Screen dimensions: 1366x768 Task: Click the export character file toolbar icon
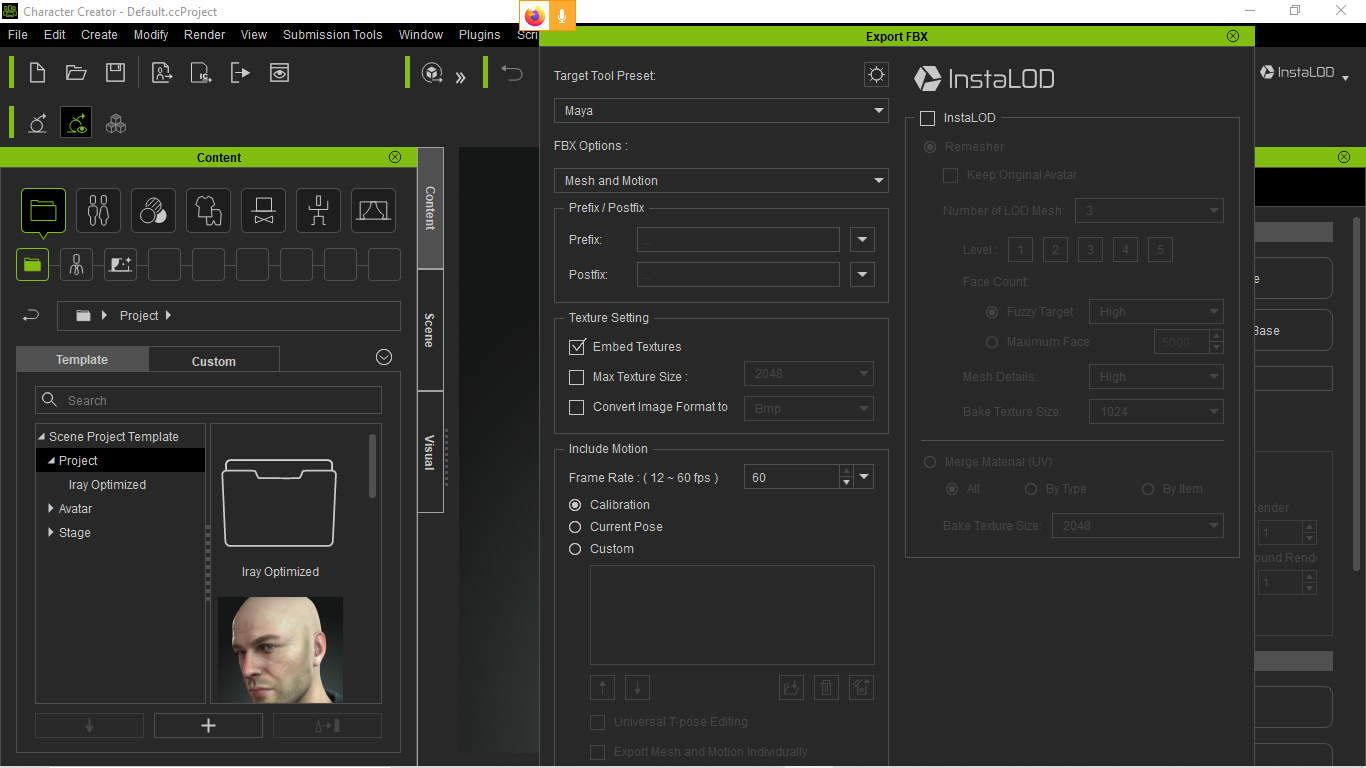162,72
